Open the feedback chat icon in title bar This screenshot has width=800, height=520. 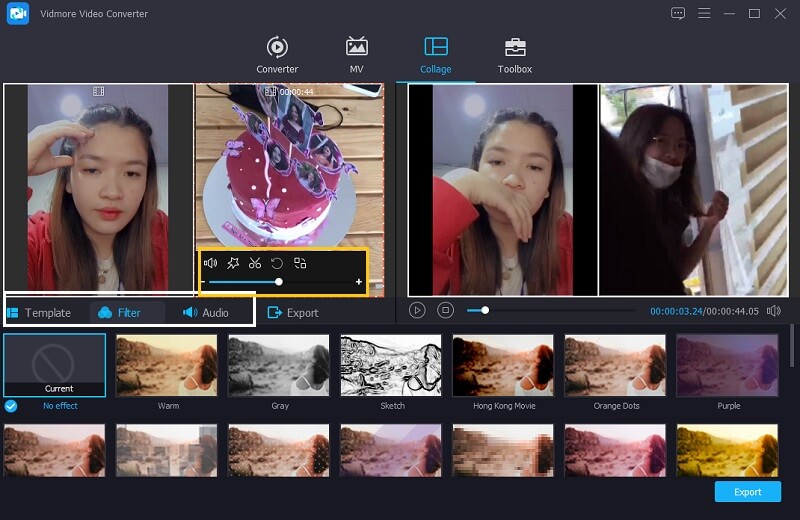point(678,13)
